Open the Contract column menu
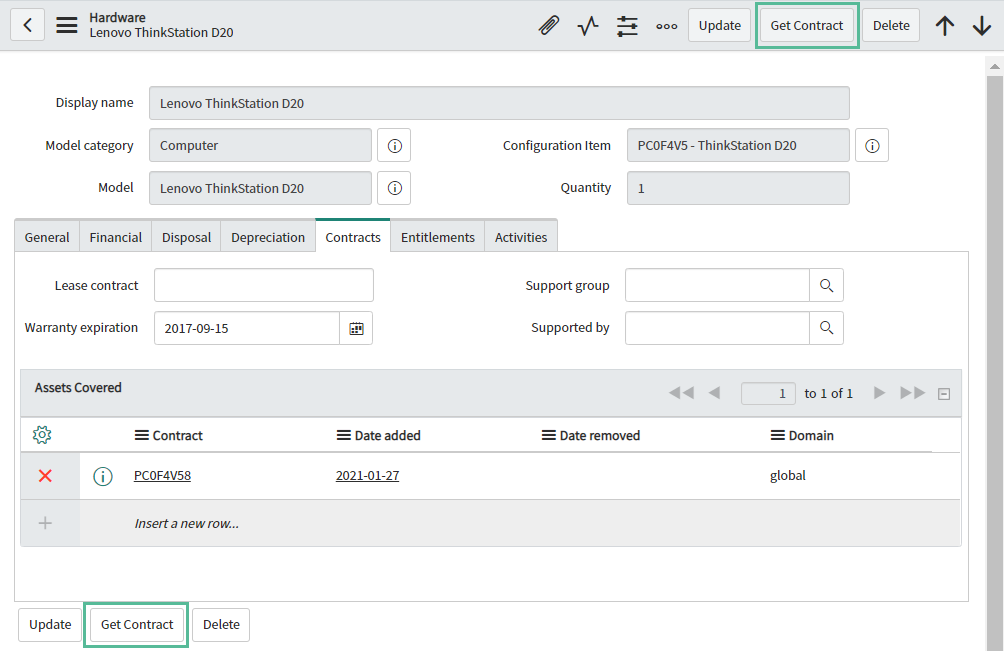 pos(142,435)
